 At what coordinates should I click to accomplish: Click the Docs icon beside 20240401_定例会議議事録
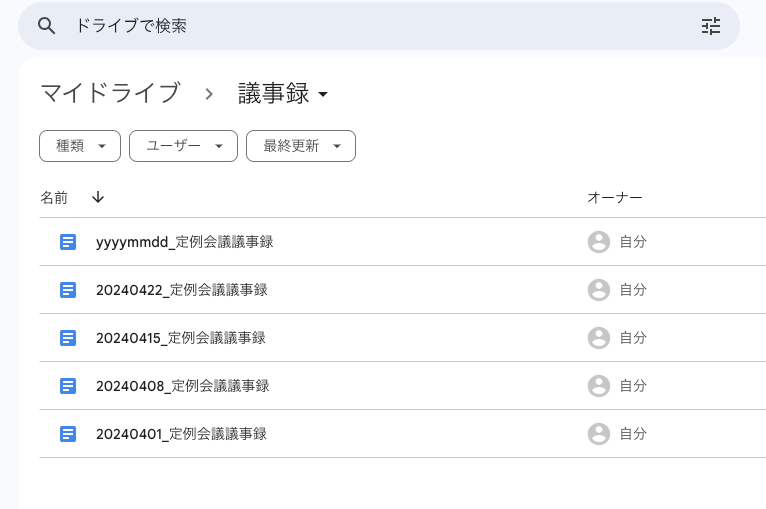(68, 434)
